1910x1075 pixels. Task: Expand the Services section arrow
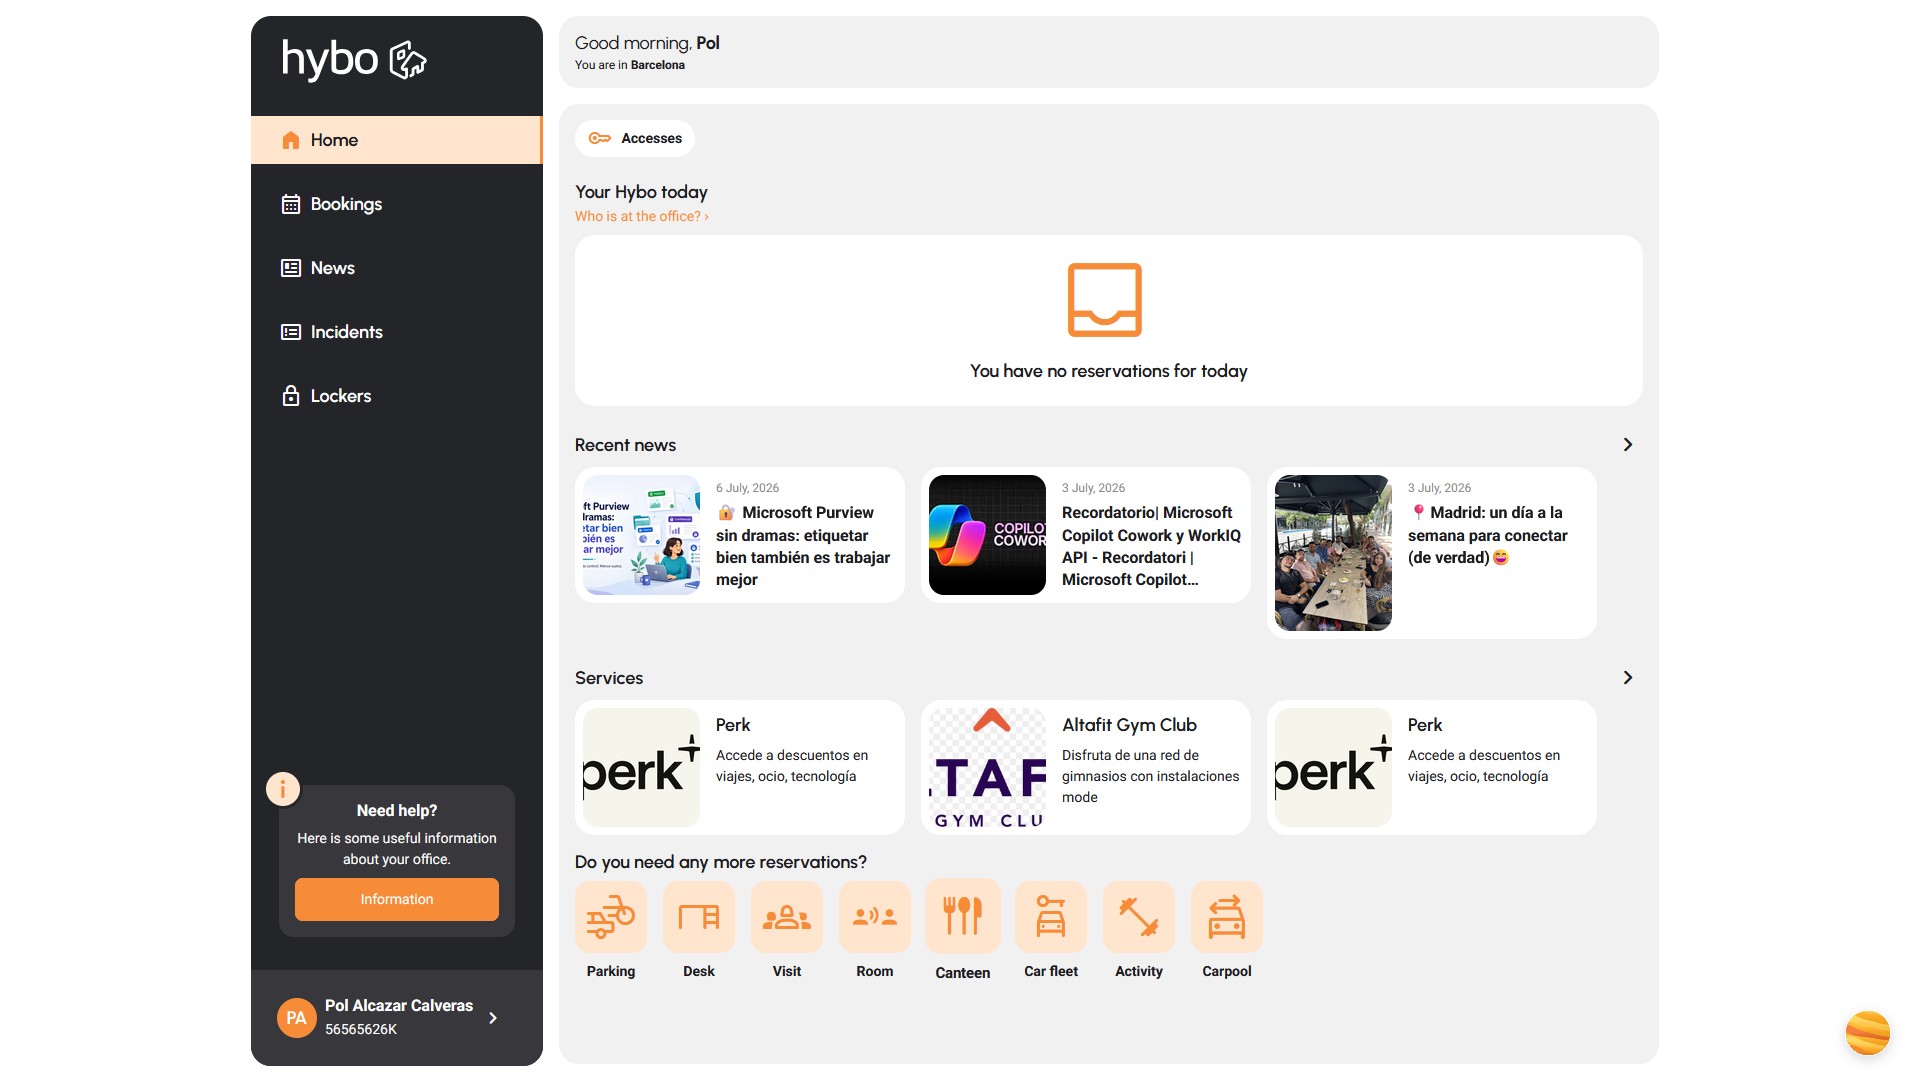coord(1627,678)
